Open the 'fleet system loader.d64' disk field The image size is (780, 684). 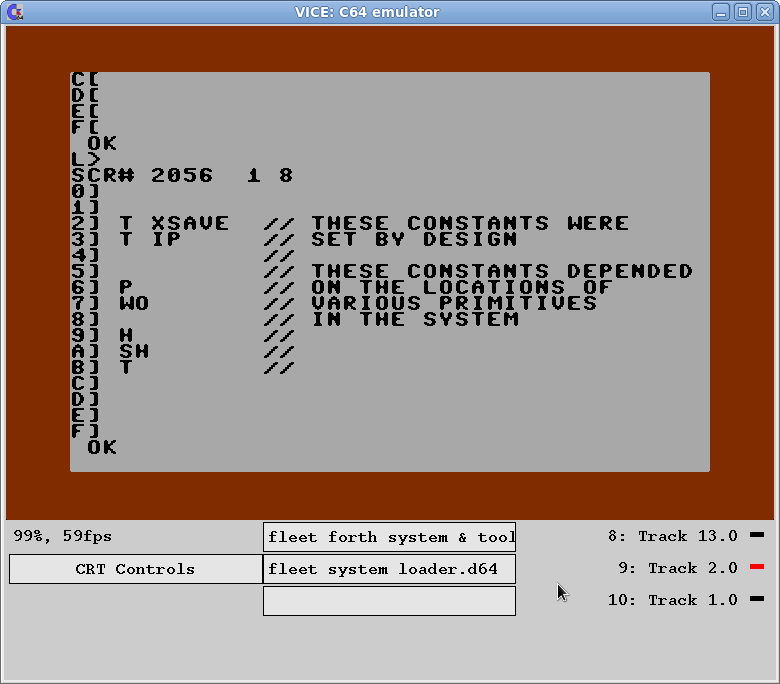tap(389, 569)
